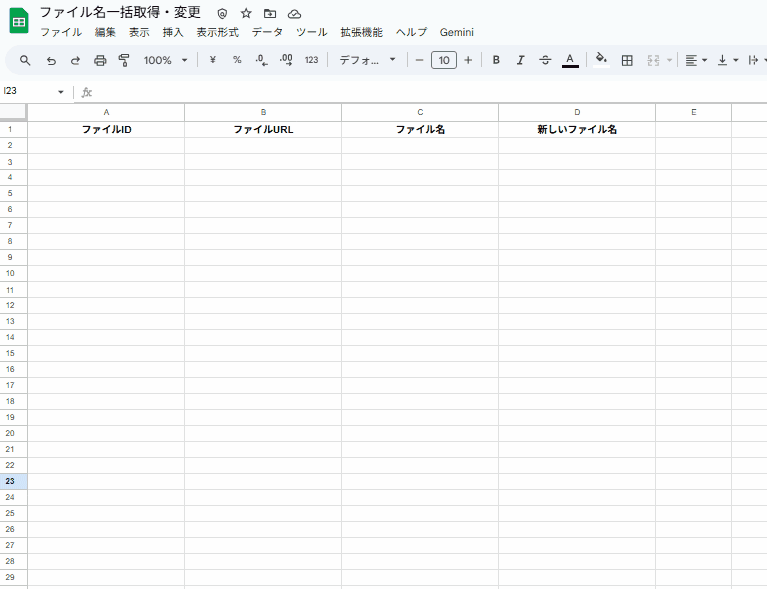Open the ツール menu

click(312, 32)
